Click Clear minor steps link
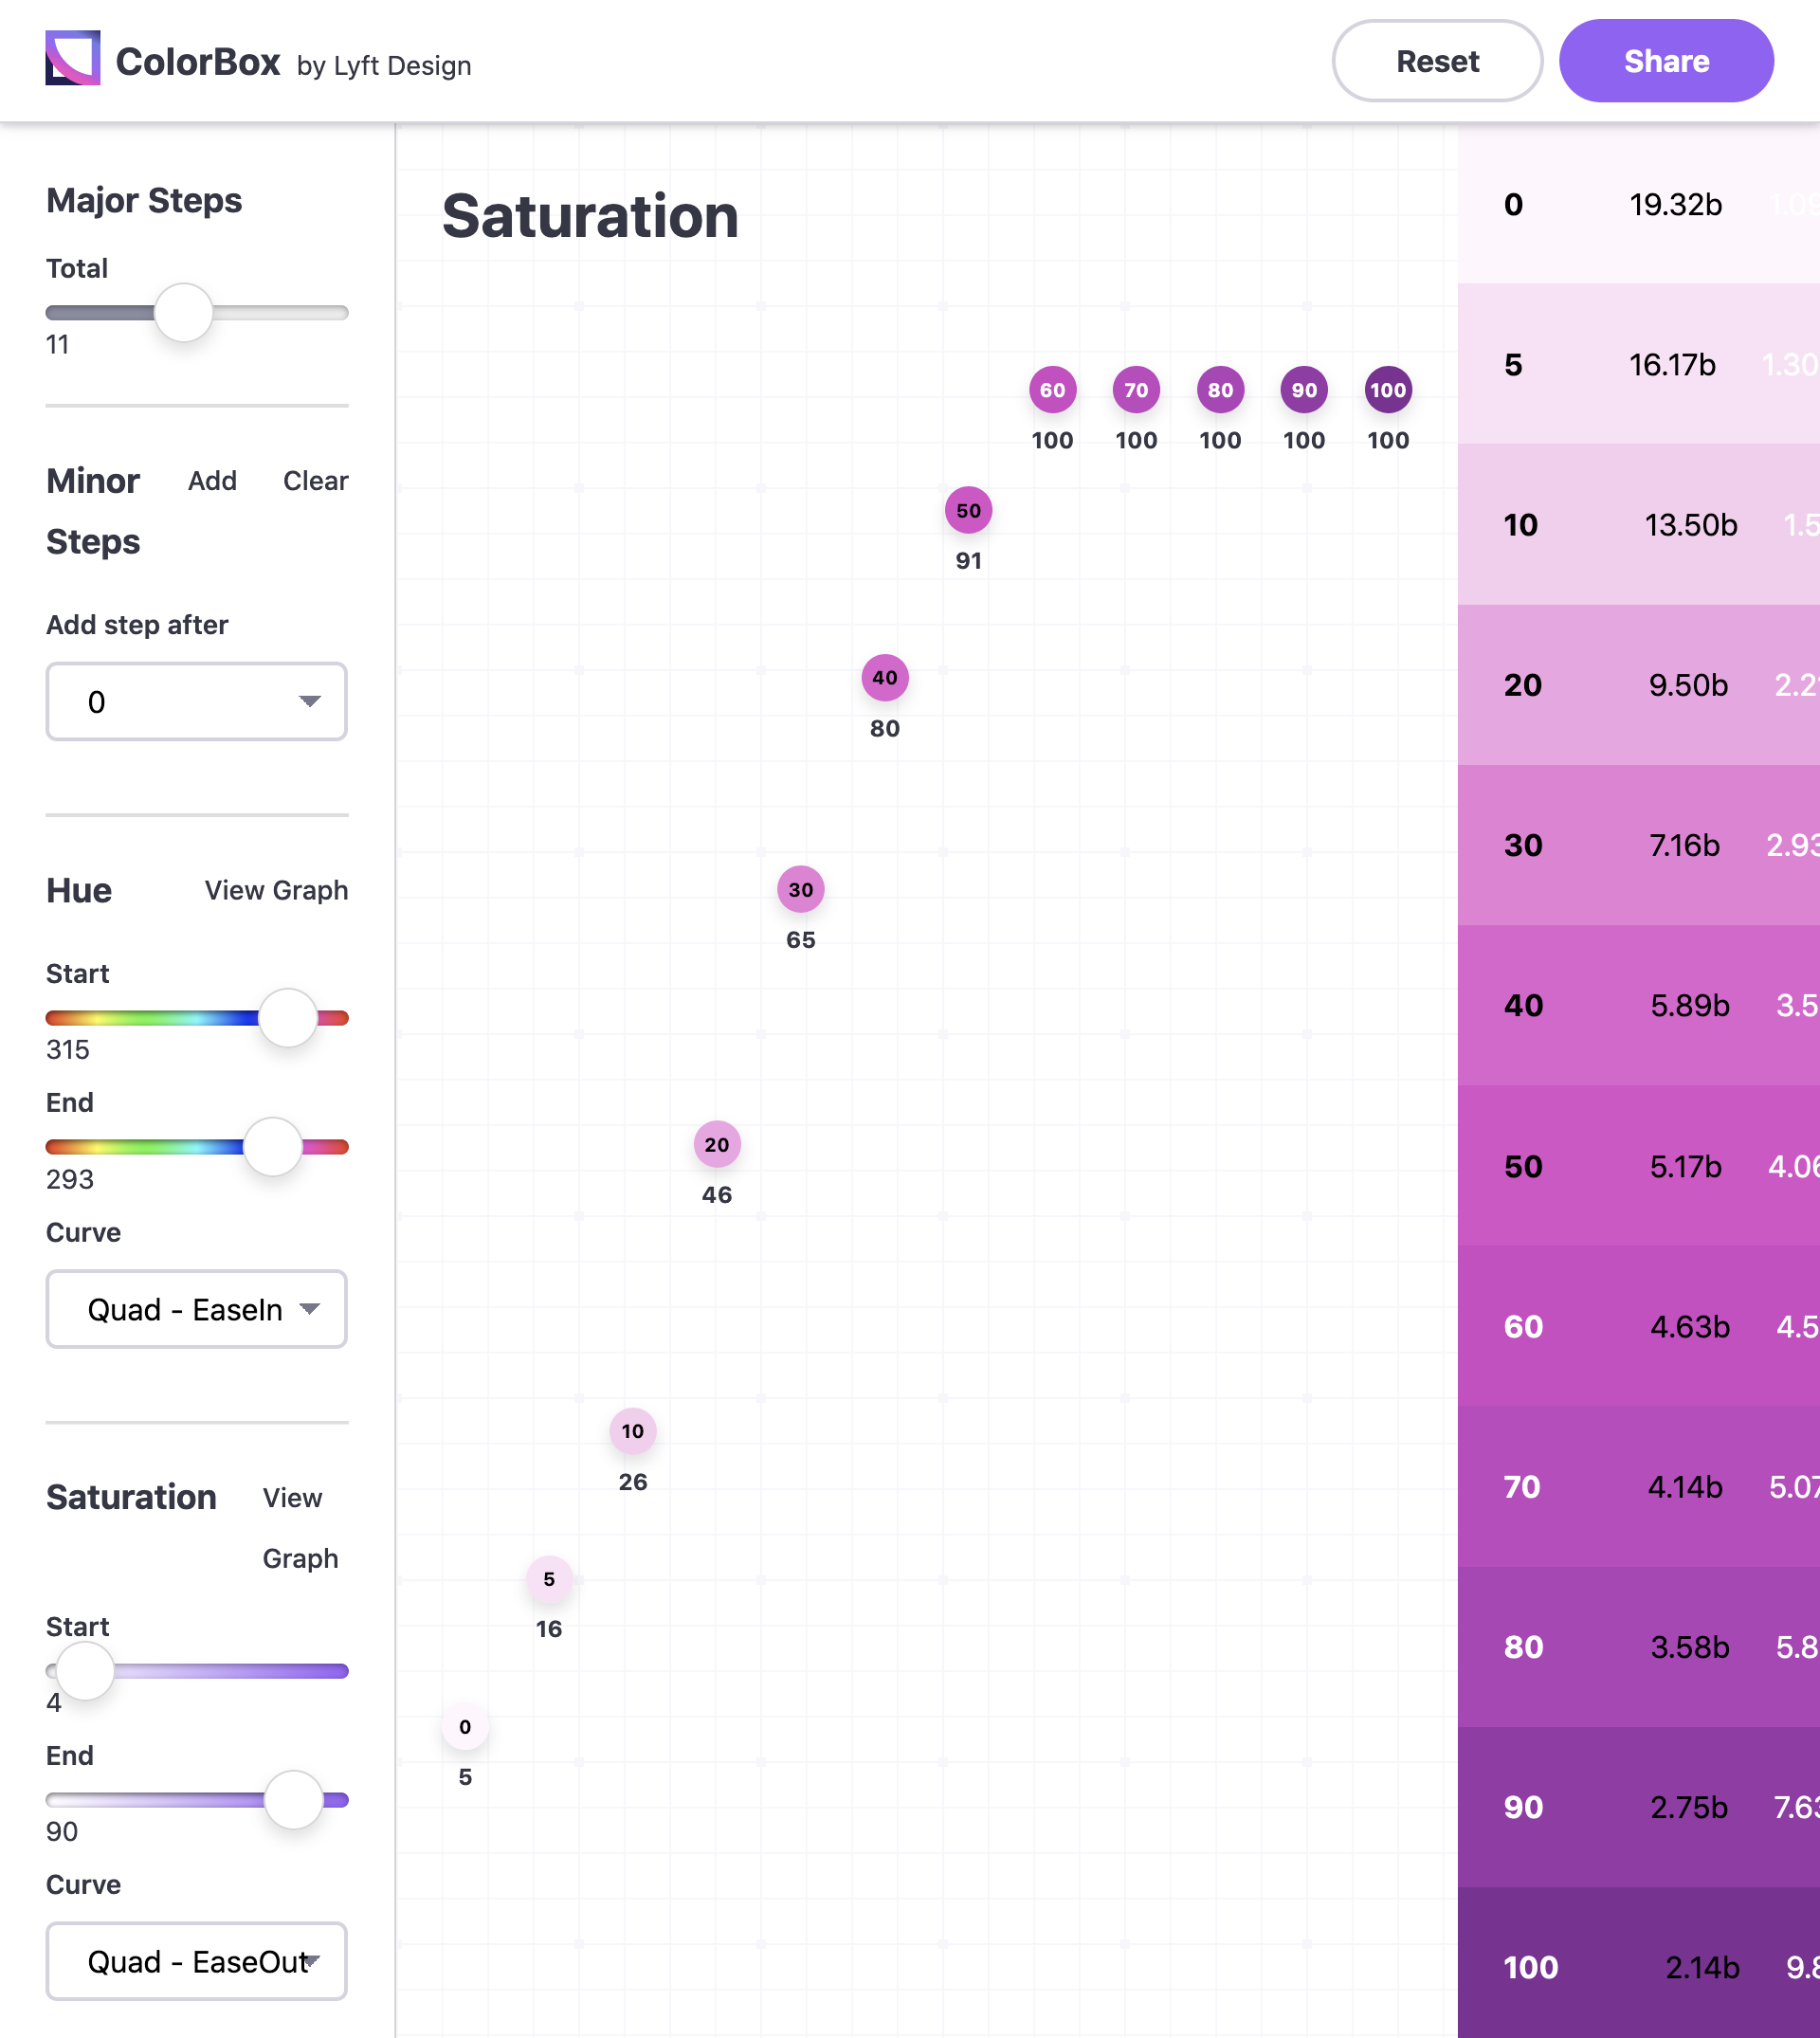Image resolution: width=1820 pixels, height=2038 pixels. [x=315, y=481]
